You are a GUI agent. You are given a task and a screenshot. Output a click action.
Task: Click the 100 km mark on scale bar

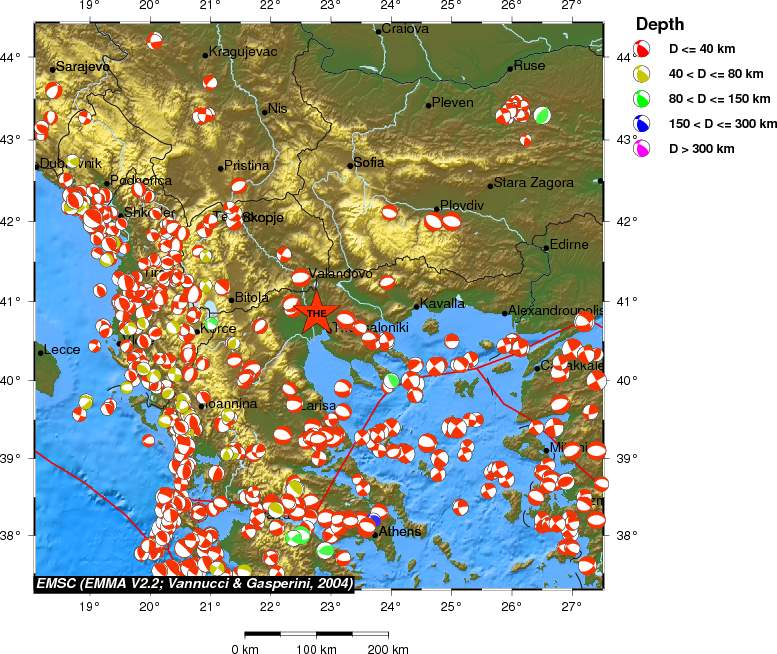pyautogui.click(x=317, y=650)
